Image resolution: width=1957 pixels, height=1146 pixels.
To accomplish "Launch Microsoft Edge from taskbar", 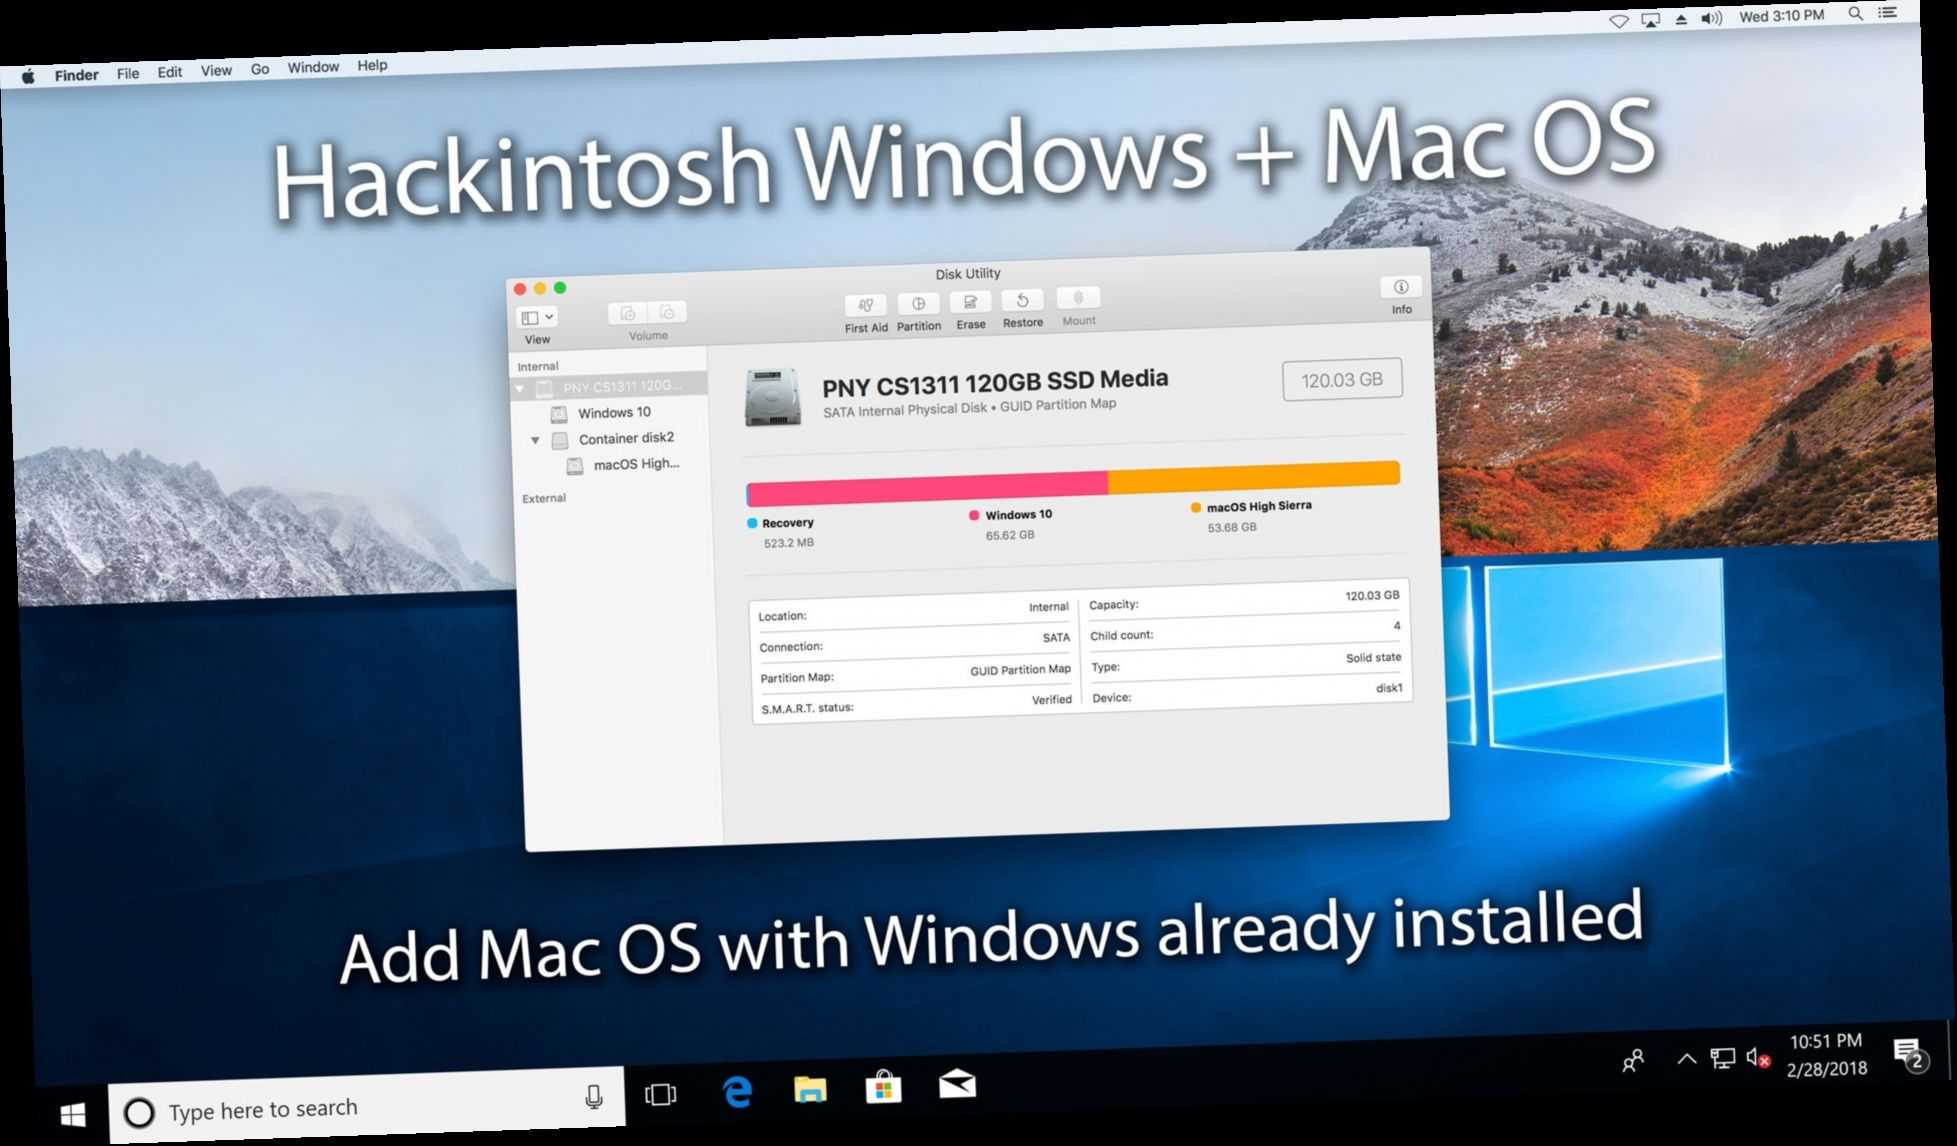I will [737, 1092].
